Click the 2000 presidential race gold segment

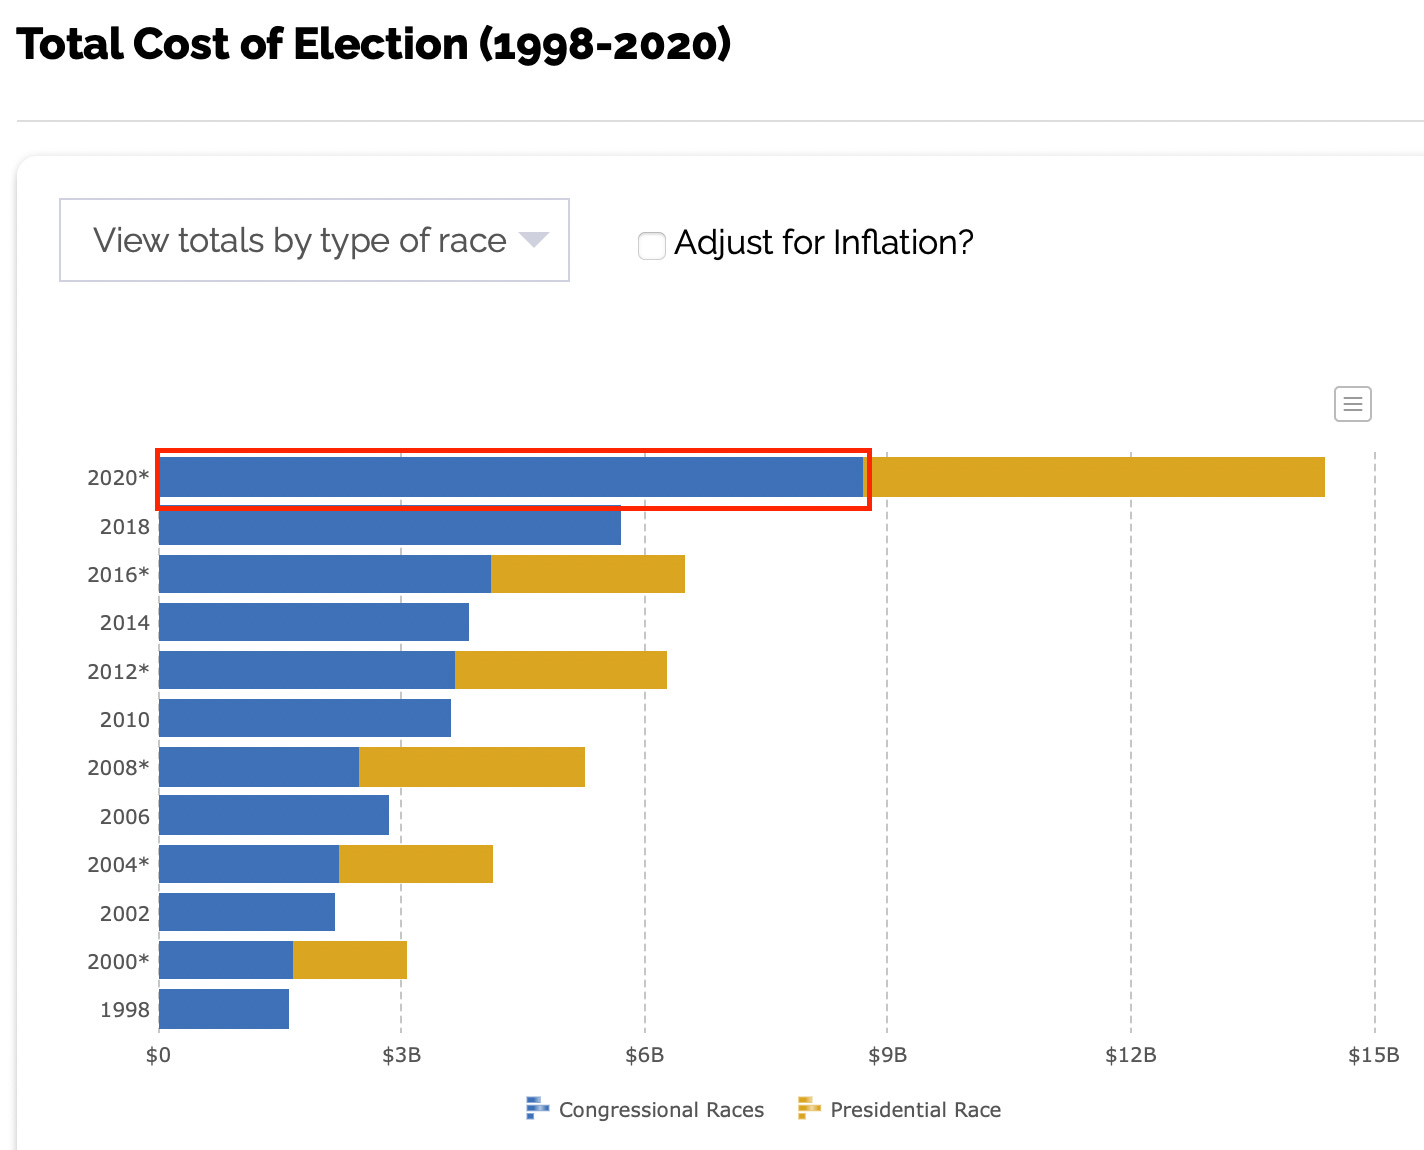[x=350, y=960]
